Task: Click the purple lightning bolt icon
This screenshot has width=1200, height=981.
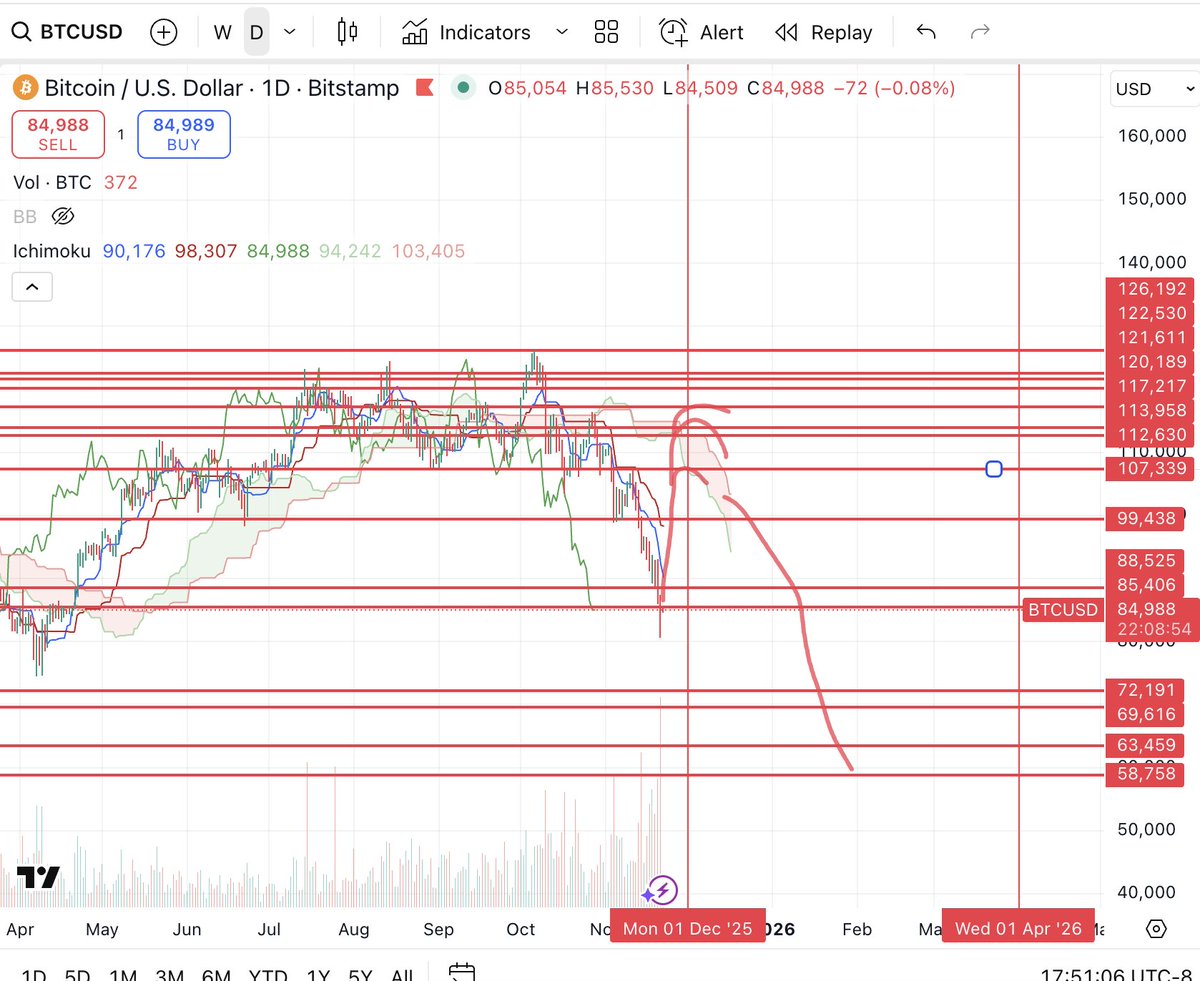Action: tap(661, 889)
